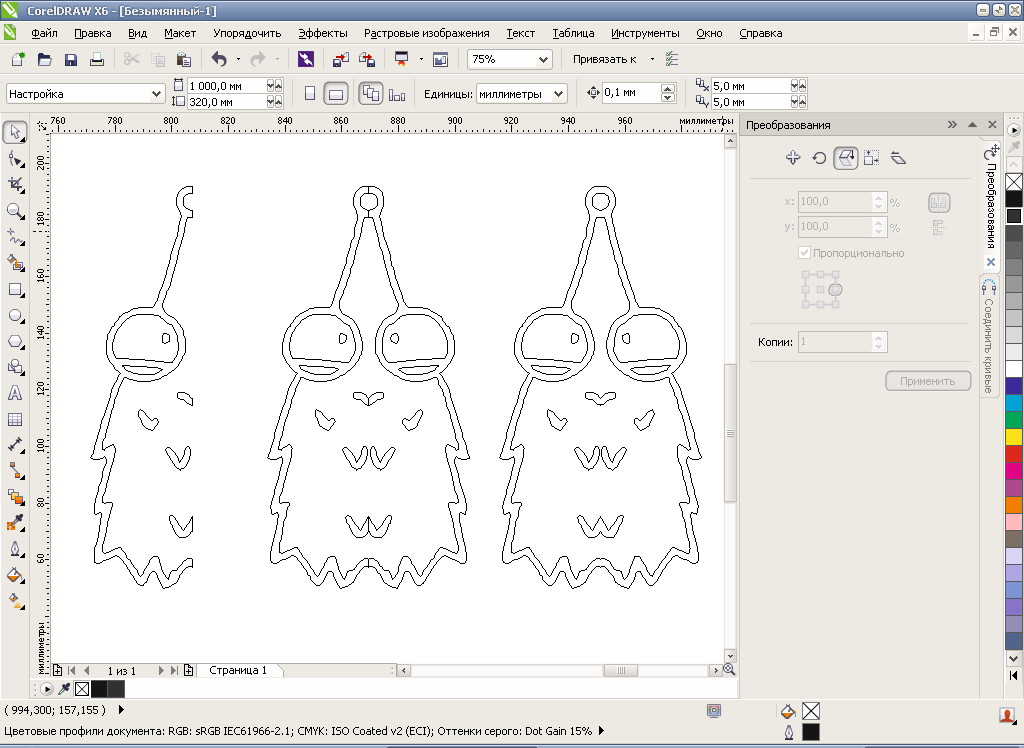
Task: Set portrait page orientation
Action: (x=310, y=93)
